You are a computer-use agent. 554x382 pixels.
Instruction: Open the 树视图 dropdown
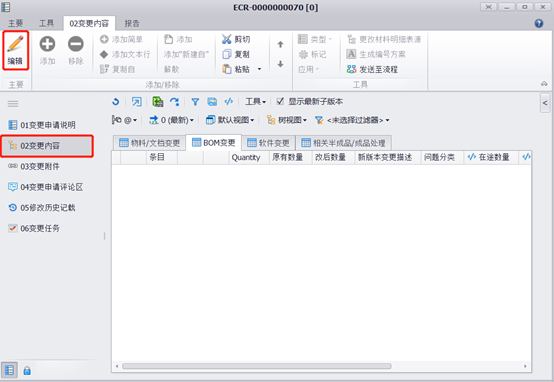point(287,120)
